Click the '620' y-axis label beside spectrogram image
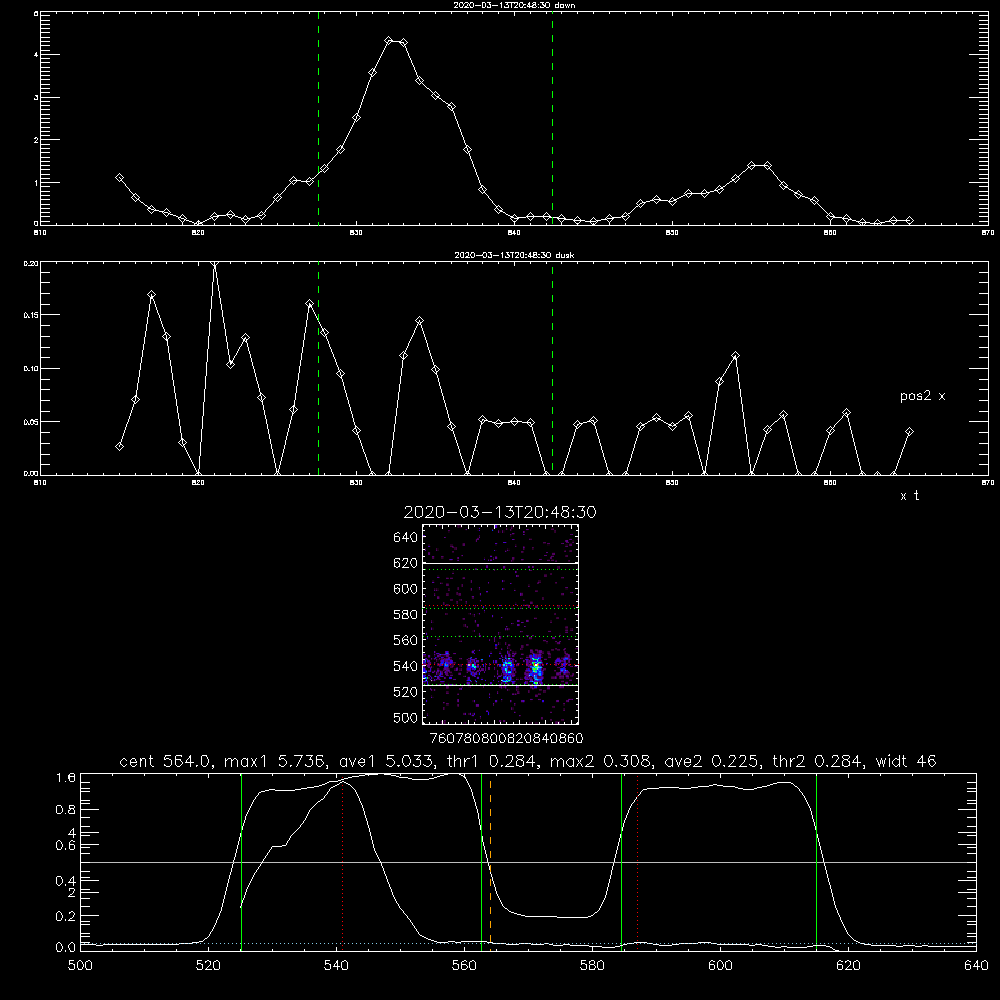1000x1000 pixels. click(405, 563)
